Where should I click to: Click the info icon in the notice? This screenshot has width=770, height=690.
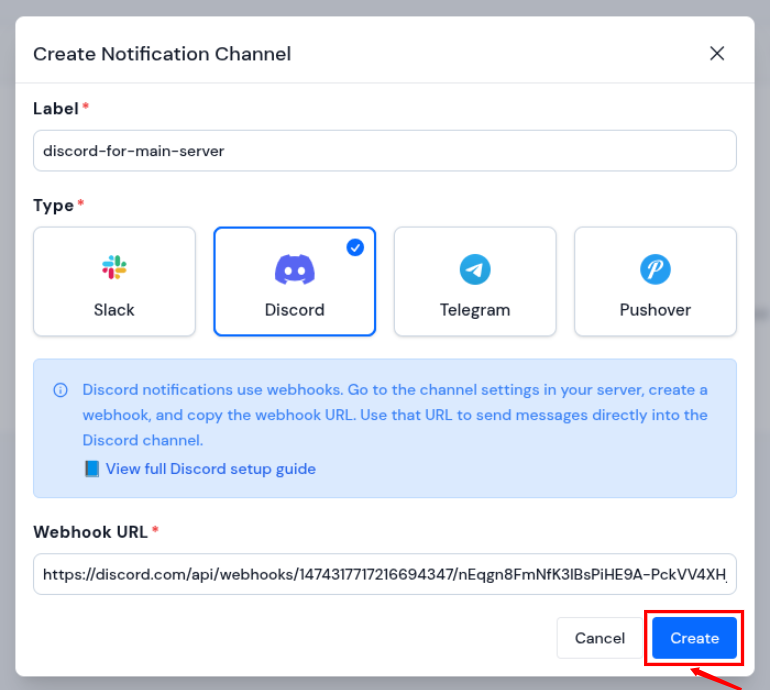point(60,390)
